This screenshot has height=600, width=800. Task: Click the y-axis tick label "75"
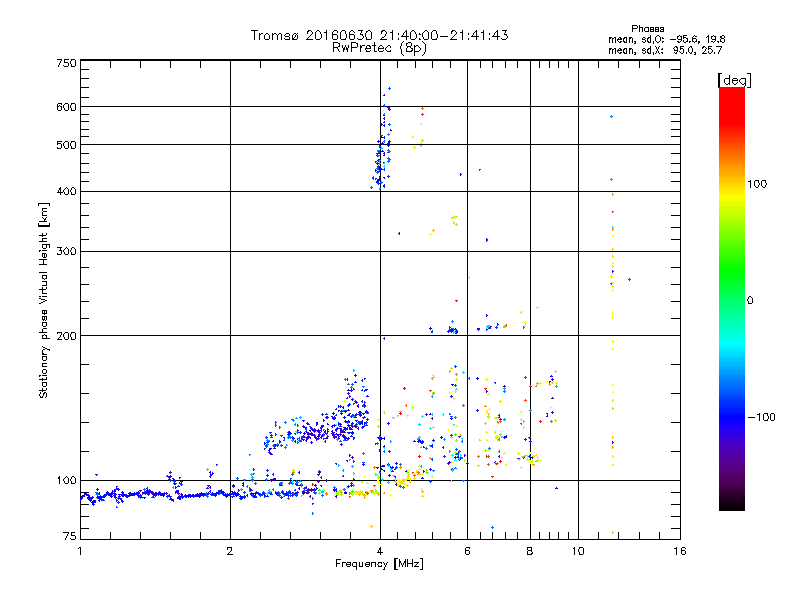70,536
